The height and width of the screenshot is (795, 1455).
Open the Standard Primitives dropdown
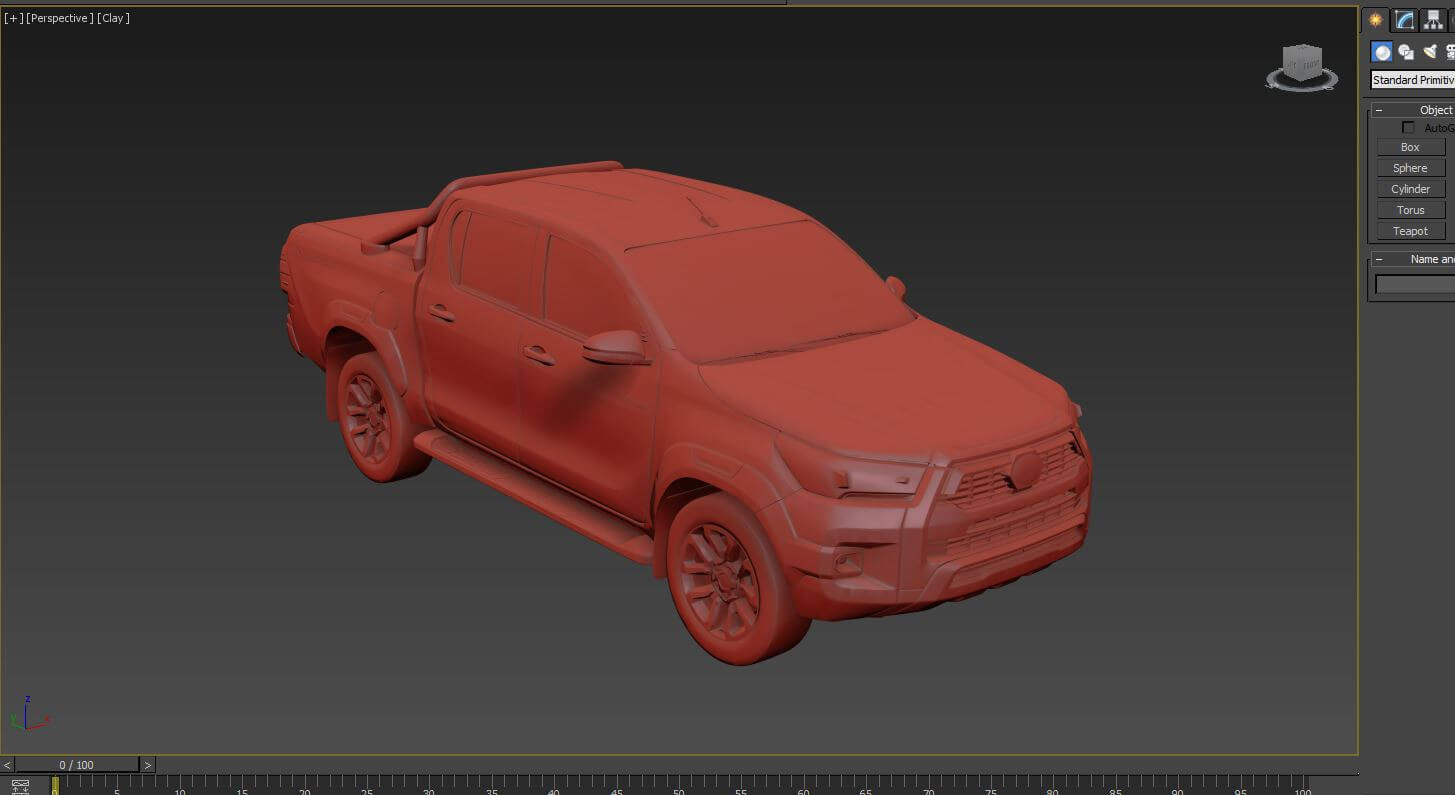point(1412,80)
